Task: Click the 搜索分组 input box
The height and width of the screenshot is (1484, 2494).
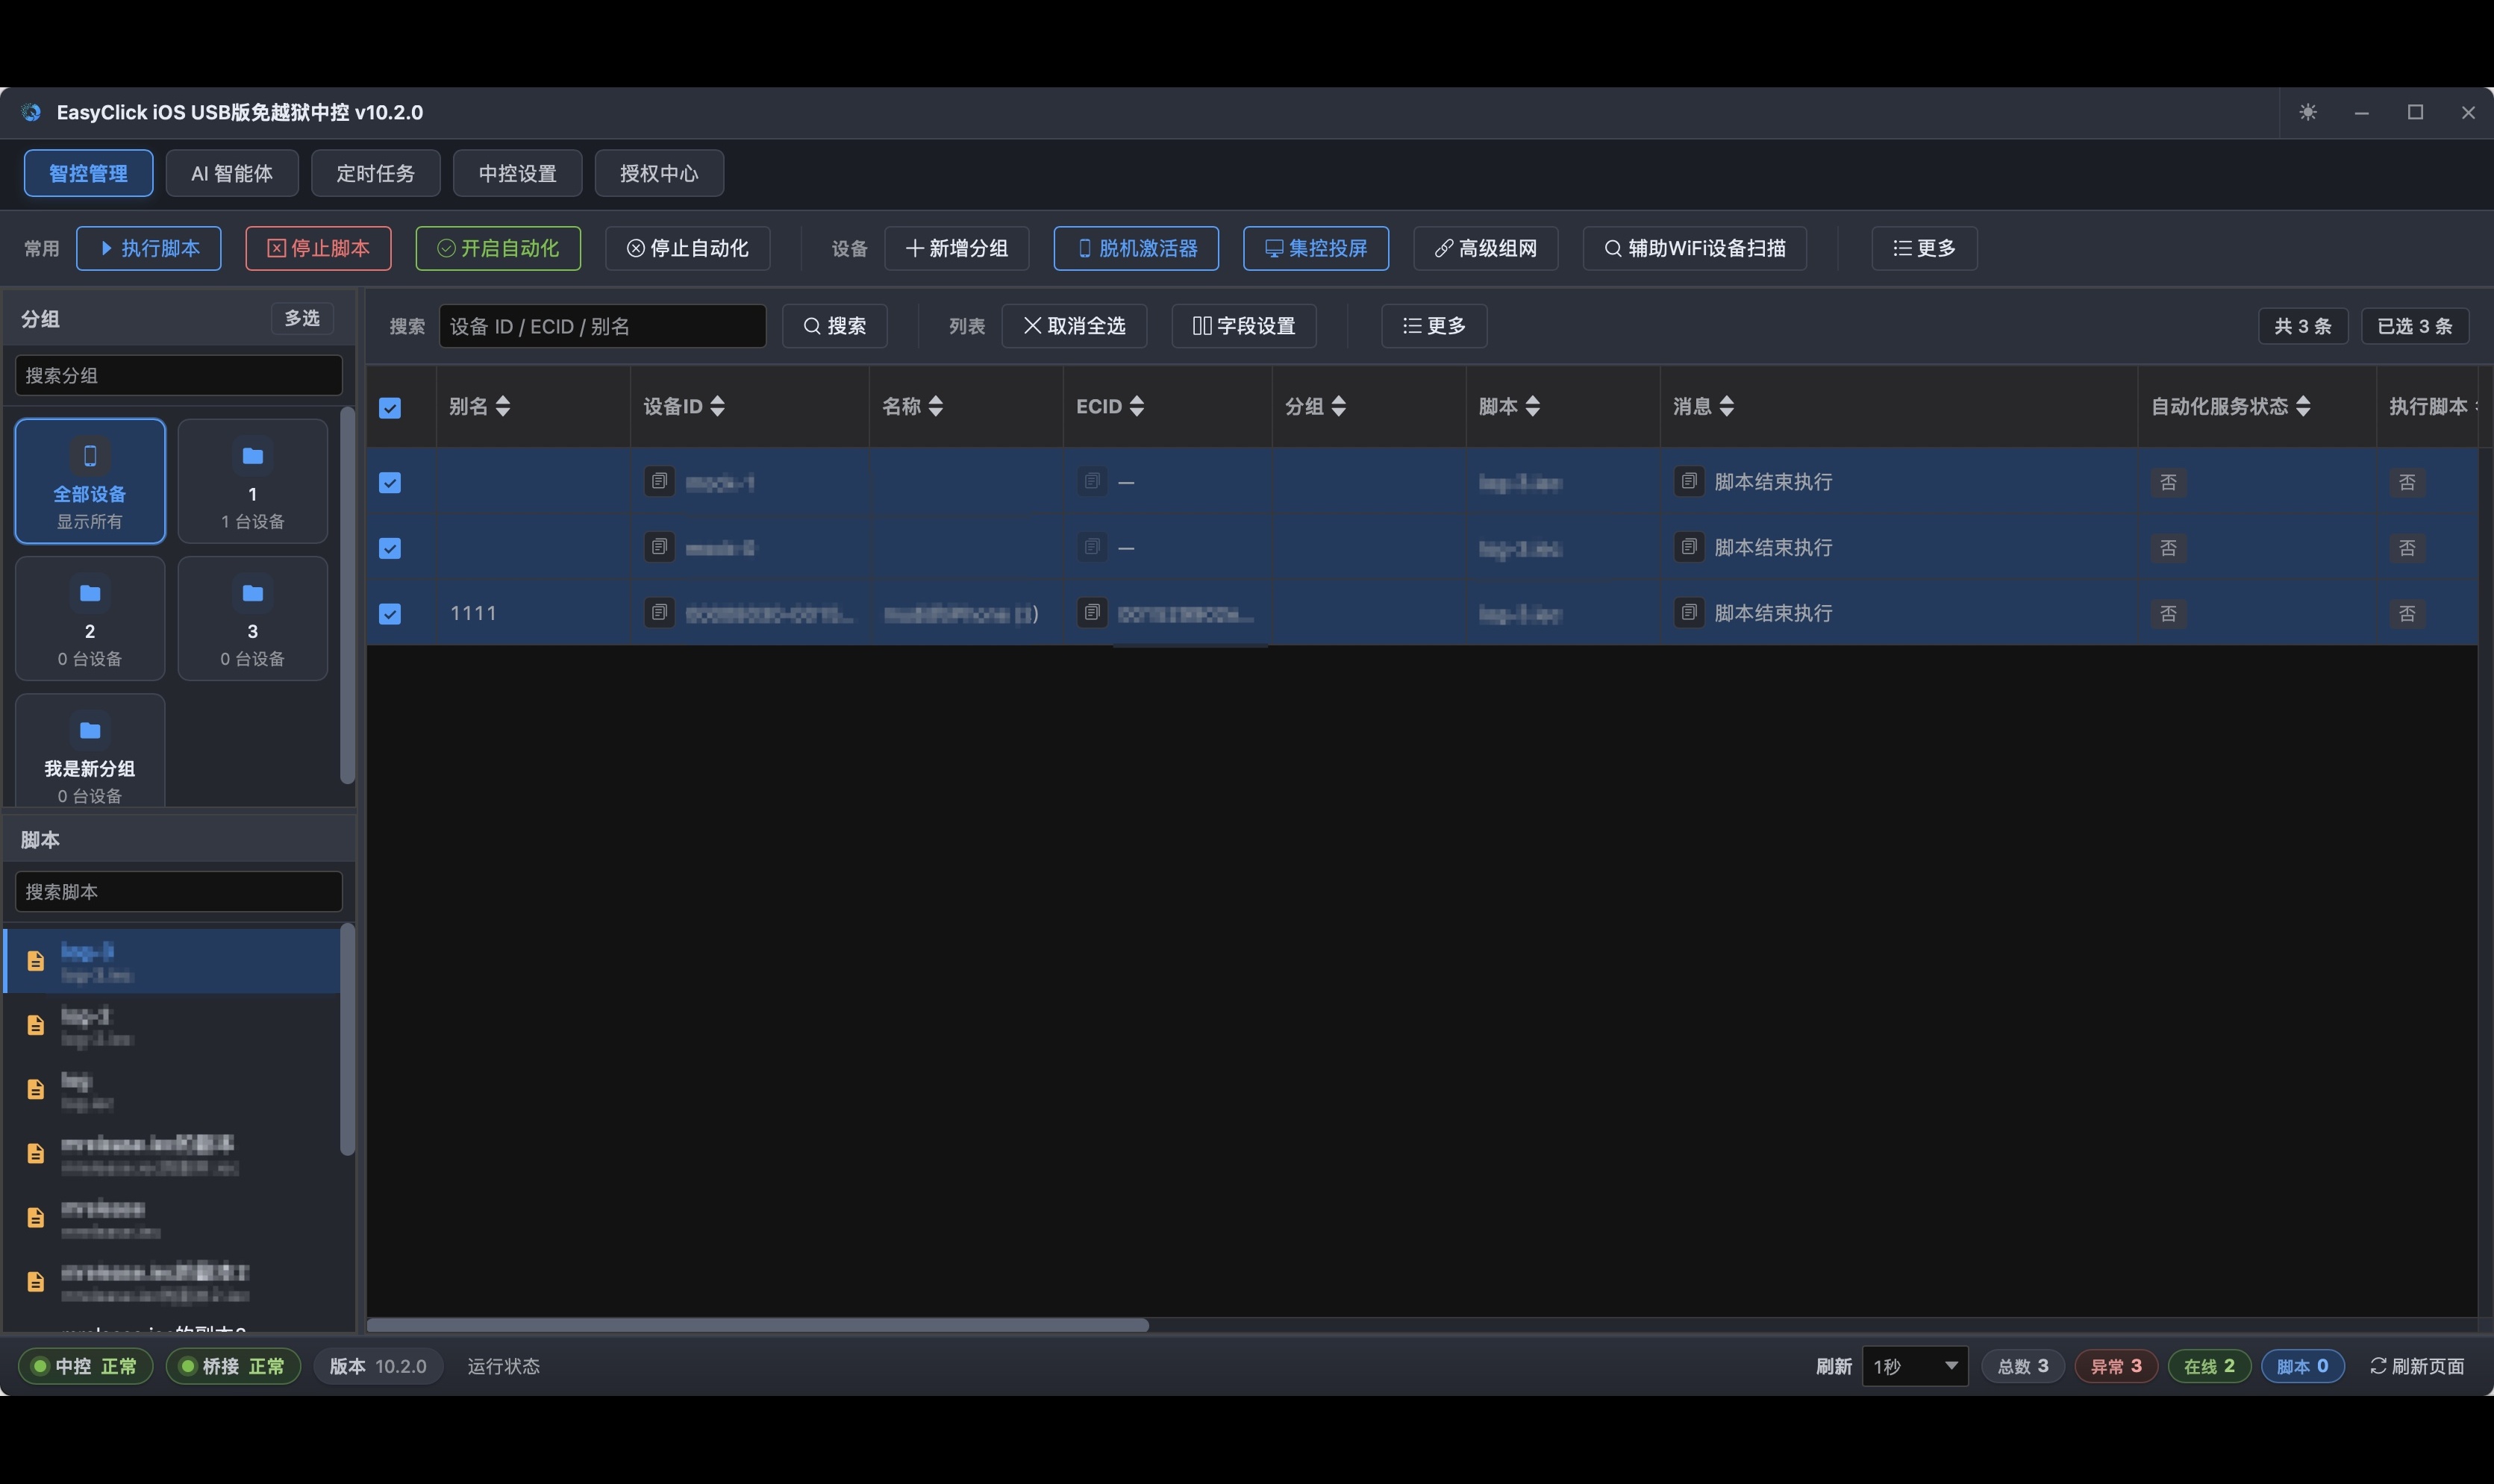Action: (x=179, y=375)
